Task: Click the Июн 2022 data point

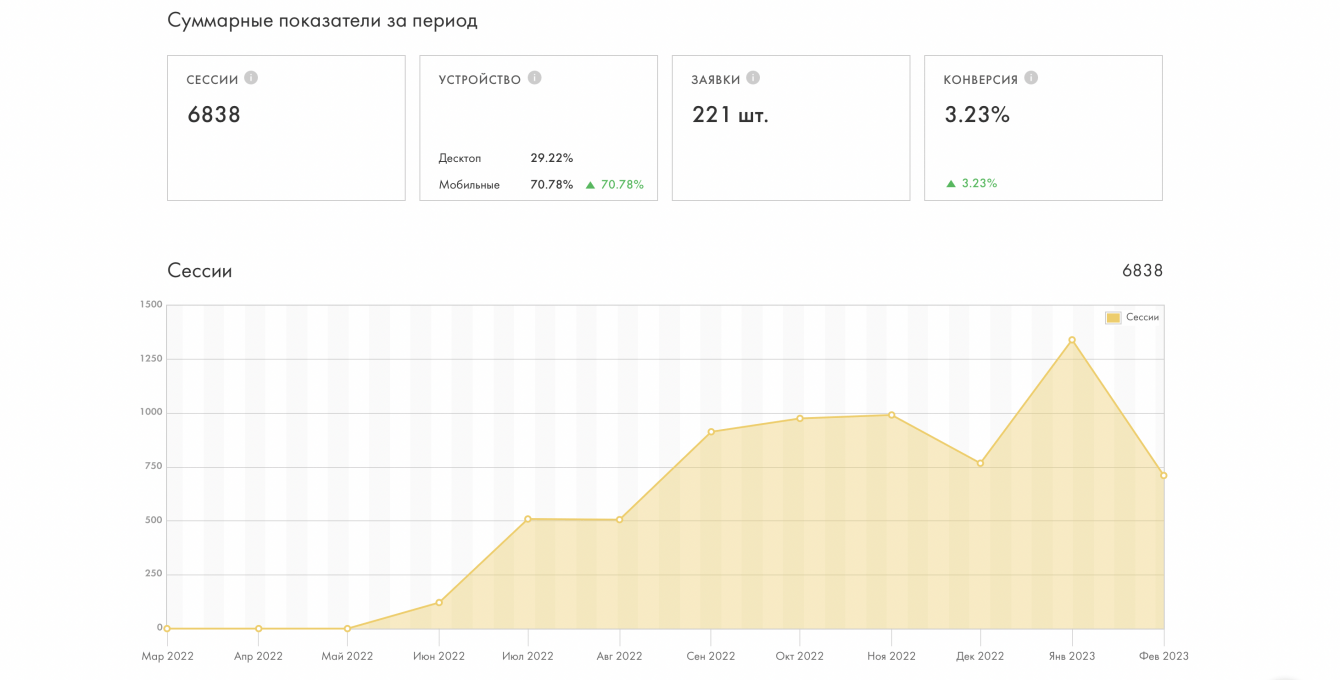Action: coord(439,602)
